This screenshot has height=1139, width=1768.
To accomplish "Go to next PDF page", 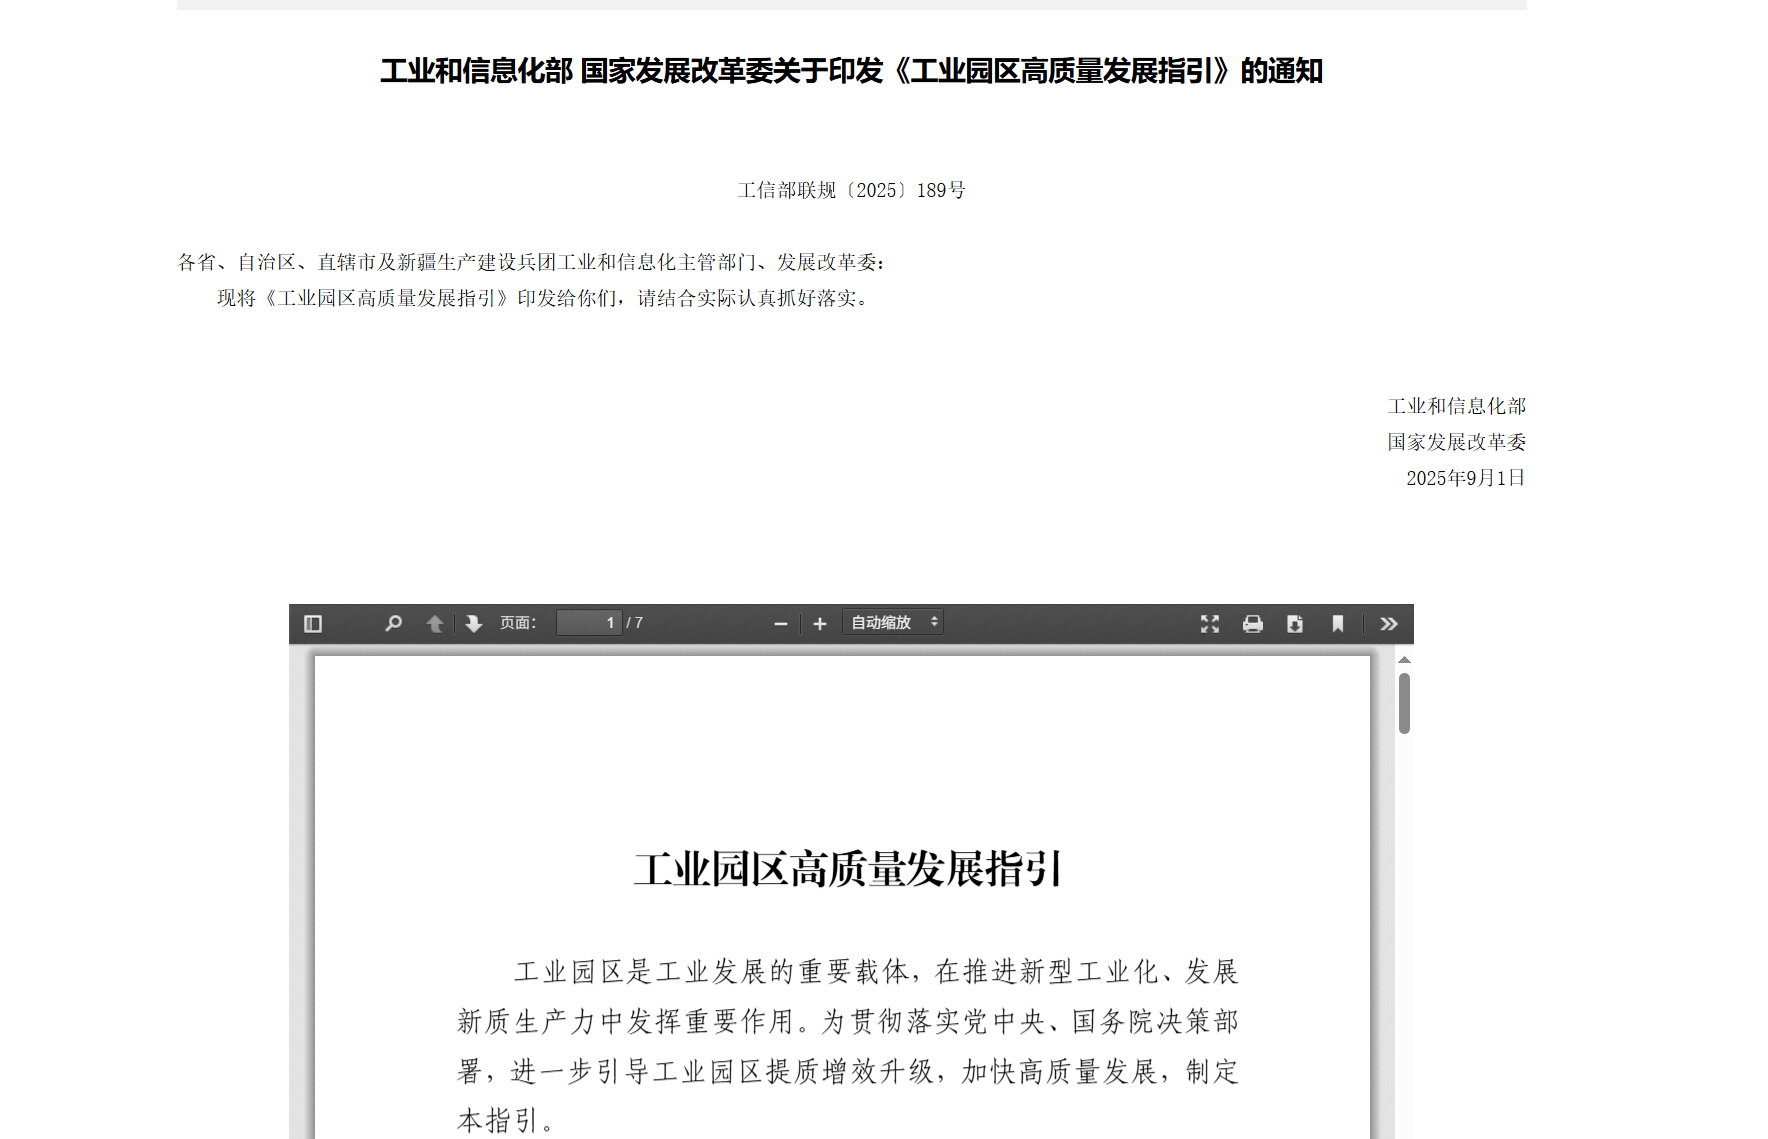I will tap(474, 624).
